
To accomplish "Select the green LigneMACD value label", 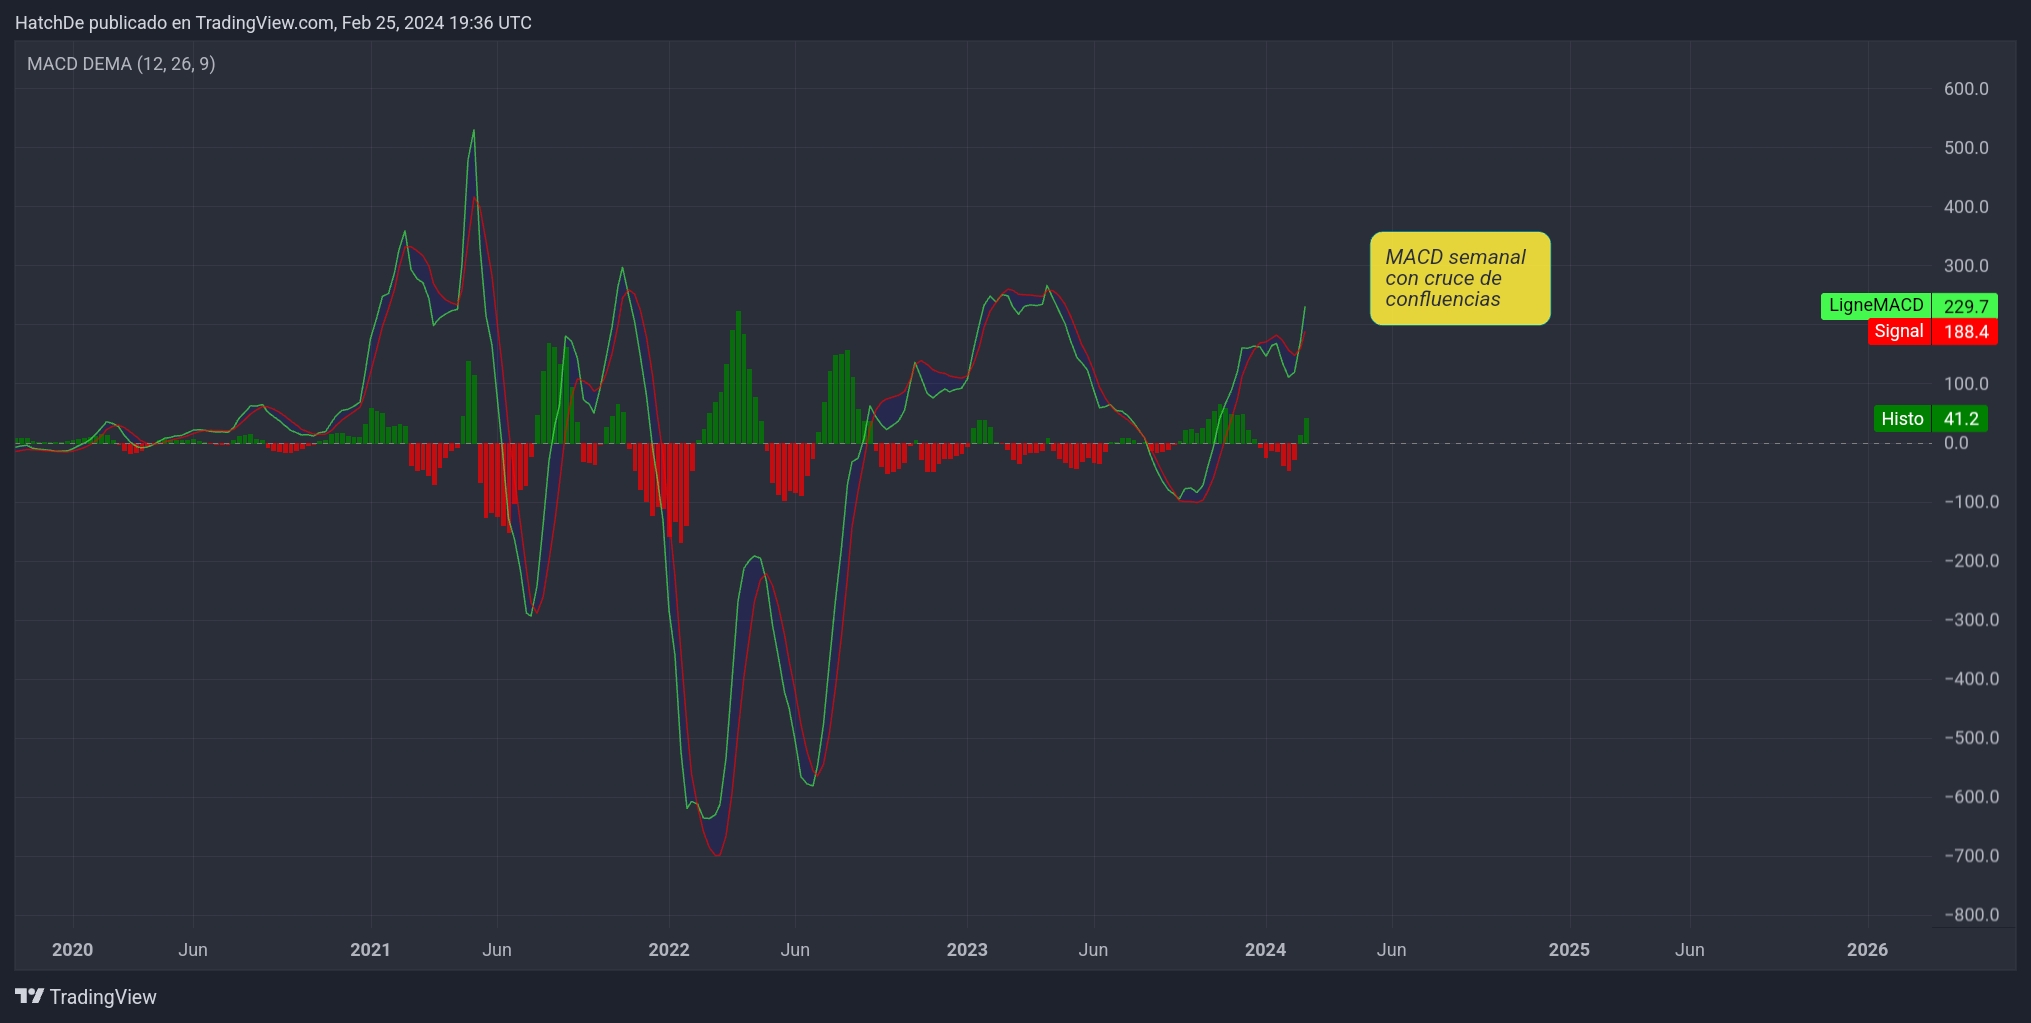I will 1963,306.
